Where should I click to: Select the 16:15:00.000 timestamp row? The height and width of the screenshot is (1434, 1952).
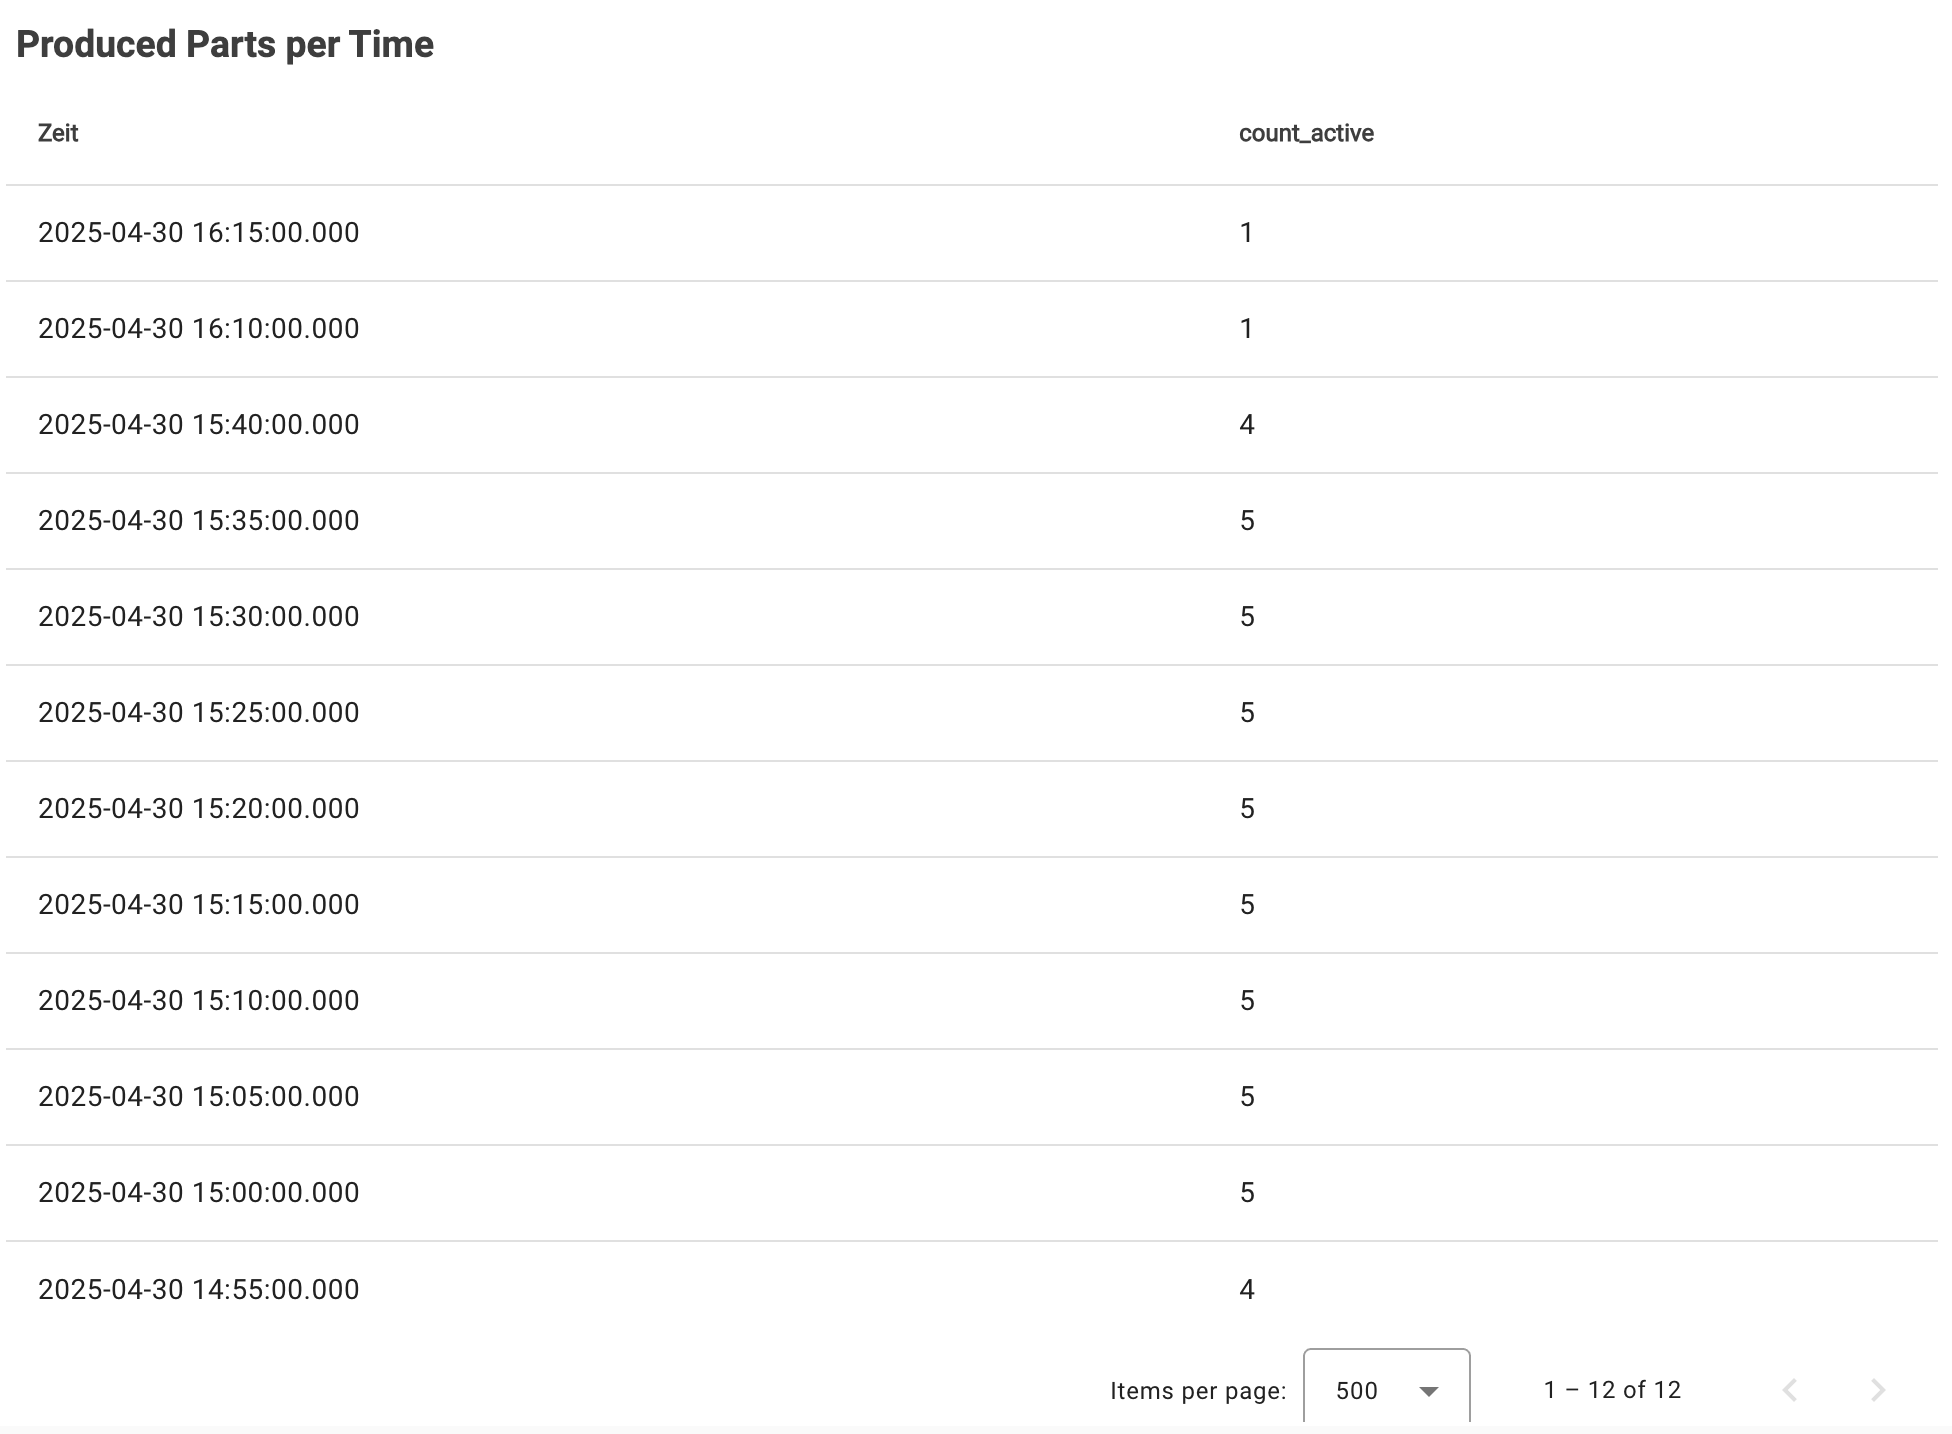(x=199, y=233)
